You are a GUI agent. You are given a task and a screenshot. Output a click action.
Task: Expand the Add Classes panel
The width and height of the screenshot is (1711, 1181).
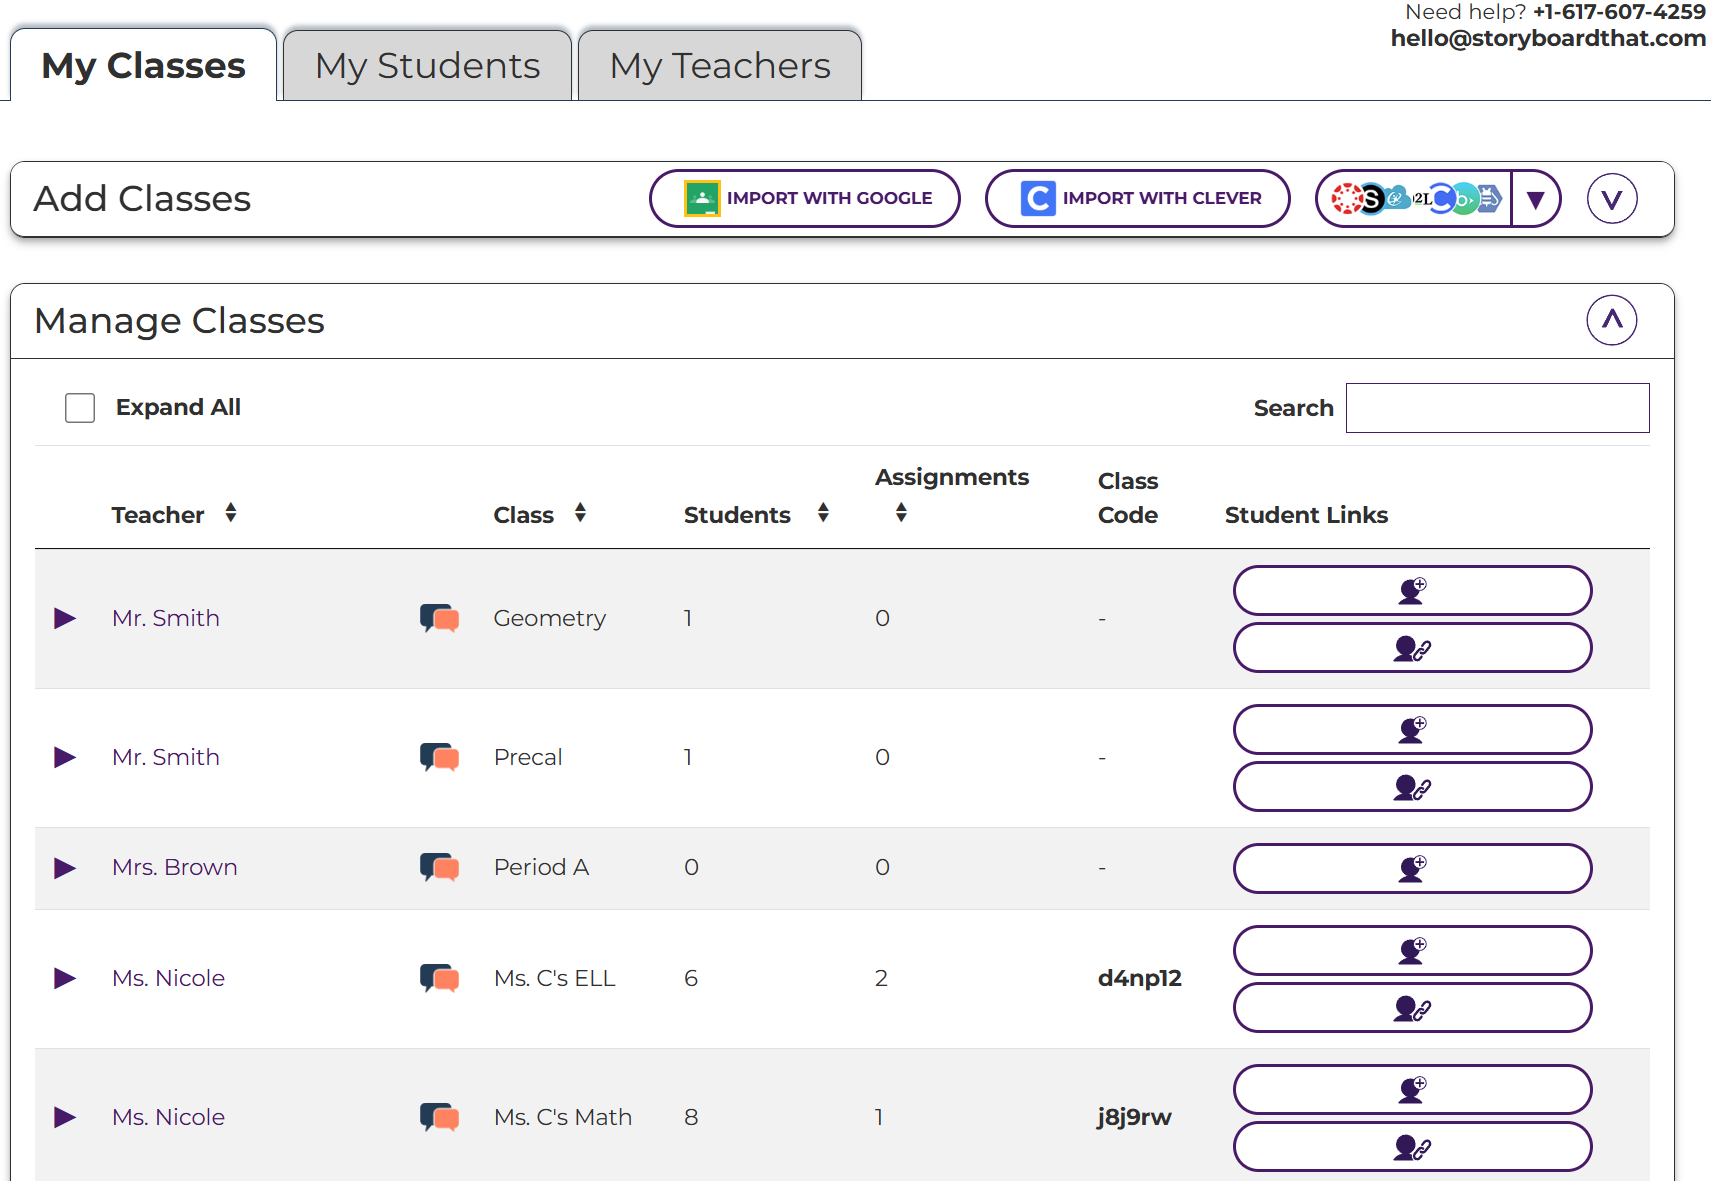click(1611, 199)
